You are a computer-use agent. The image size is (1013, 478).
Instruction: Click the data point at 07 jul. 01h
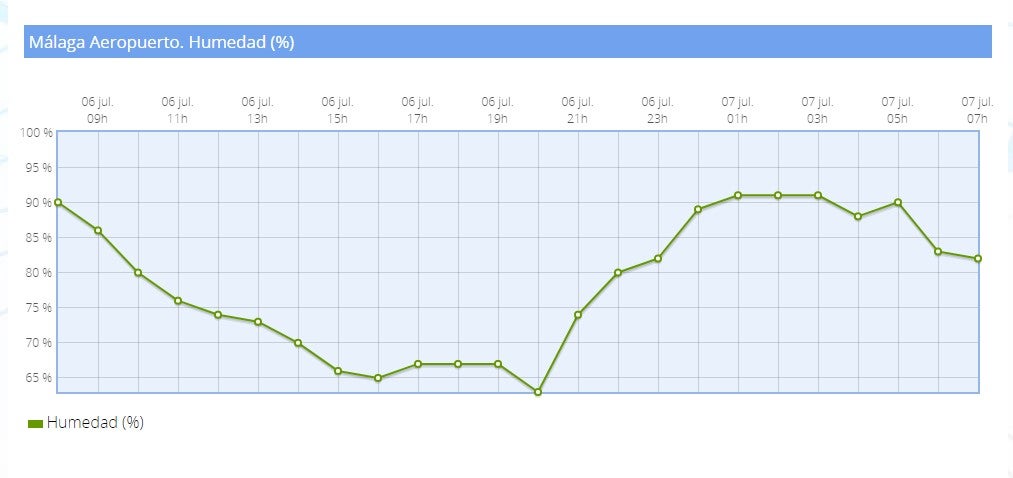pyautogui.click(x=738, y=196)
